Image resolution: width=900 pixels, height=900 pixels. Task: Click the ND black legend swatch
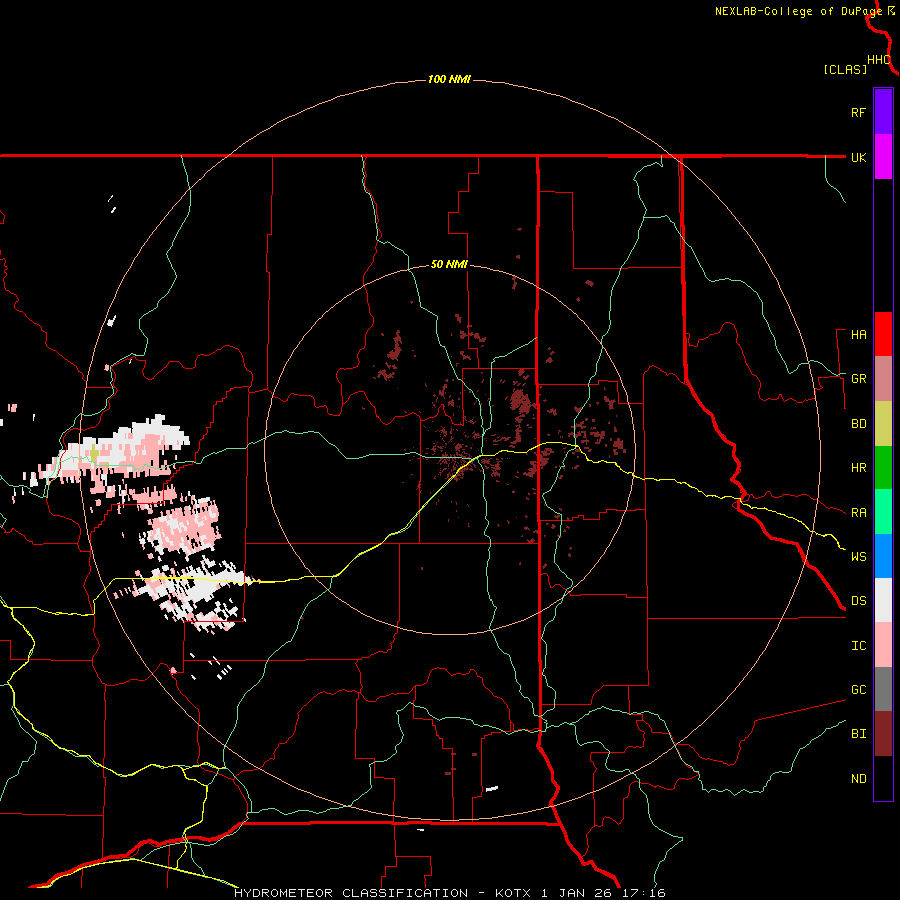pyautogui.click(x=883, y=778)
